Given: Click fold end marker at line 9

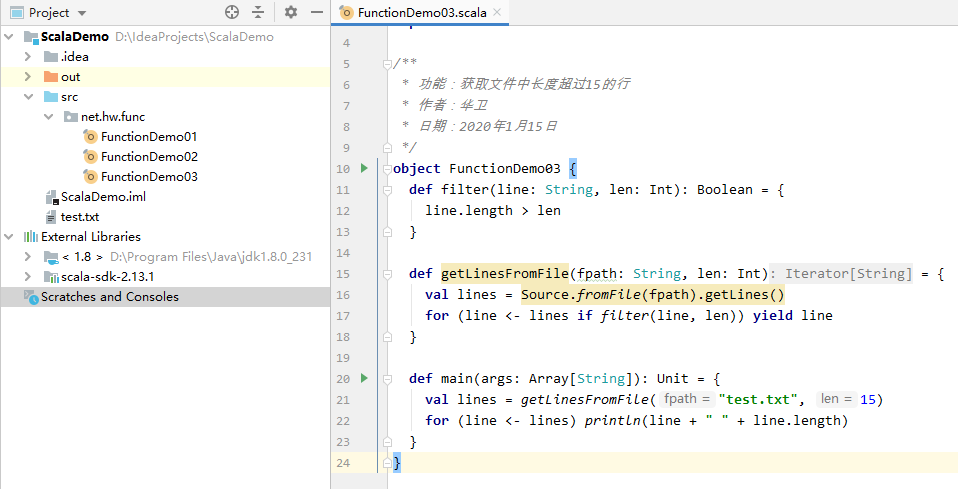Looking at the screenshot, I should (387, 147).
